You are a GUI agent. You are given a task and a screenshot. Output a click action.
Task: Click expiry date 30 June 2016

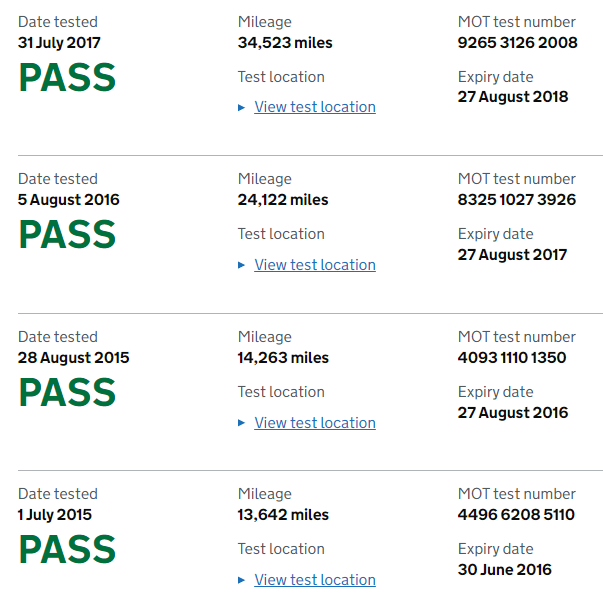tap(505, 570)
